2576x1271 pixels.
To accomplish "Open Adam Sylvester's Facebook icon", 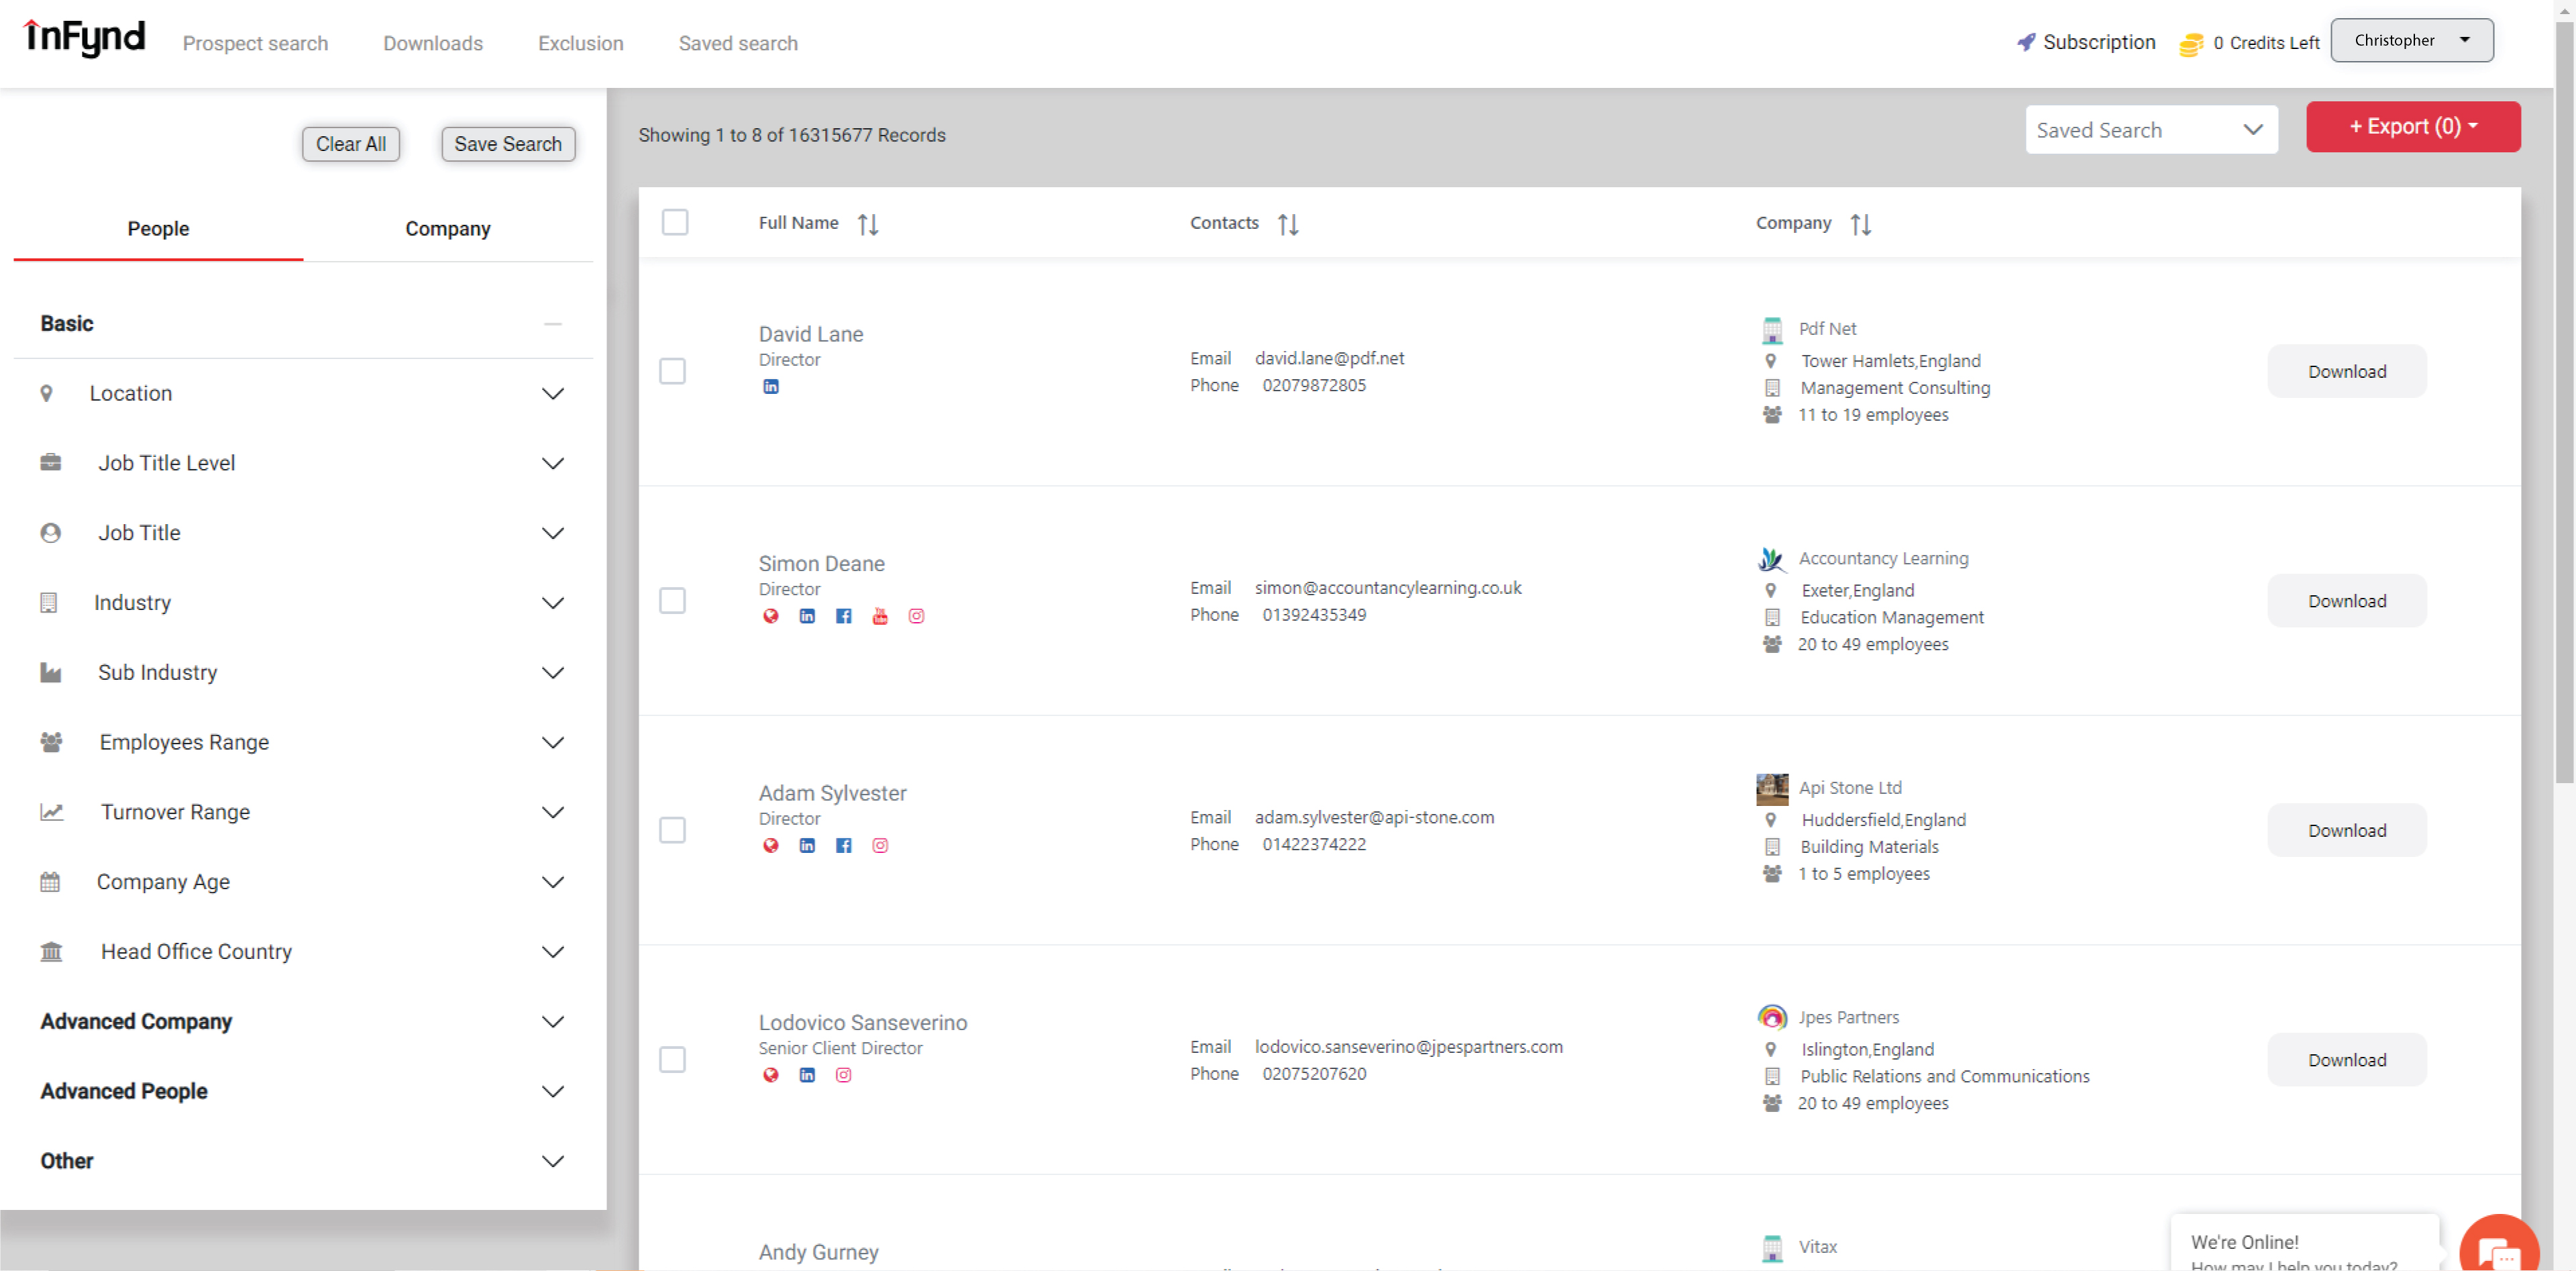I will pos(843,846).
